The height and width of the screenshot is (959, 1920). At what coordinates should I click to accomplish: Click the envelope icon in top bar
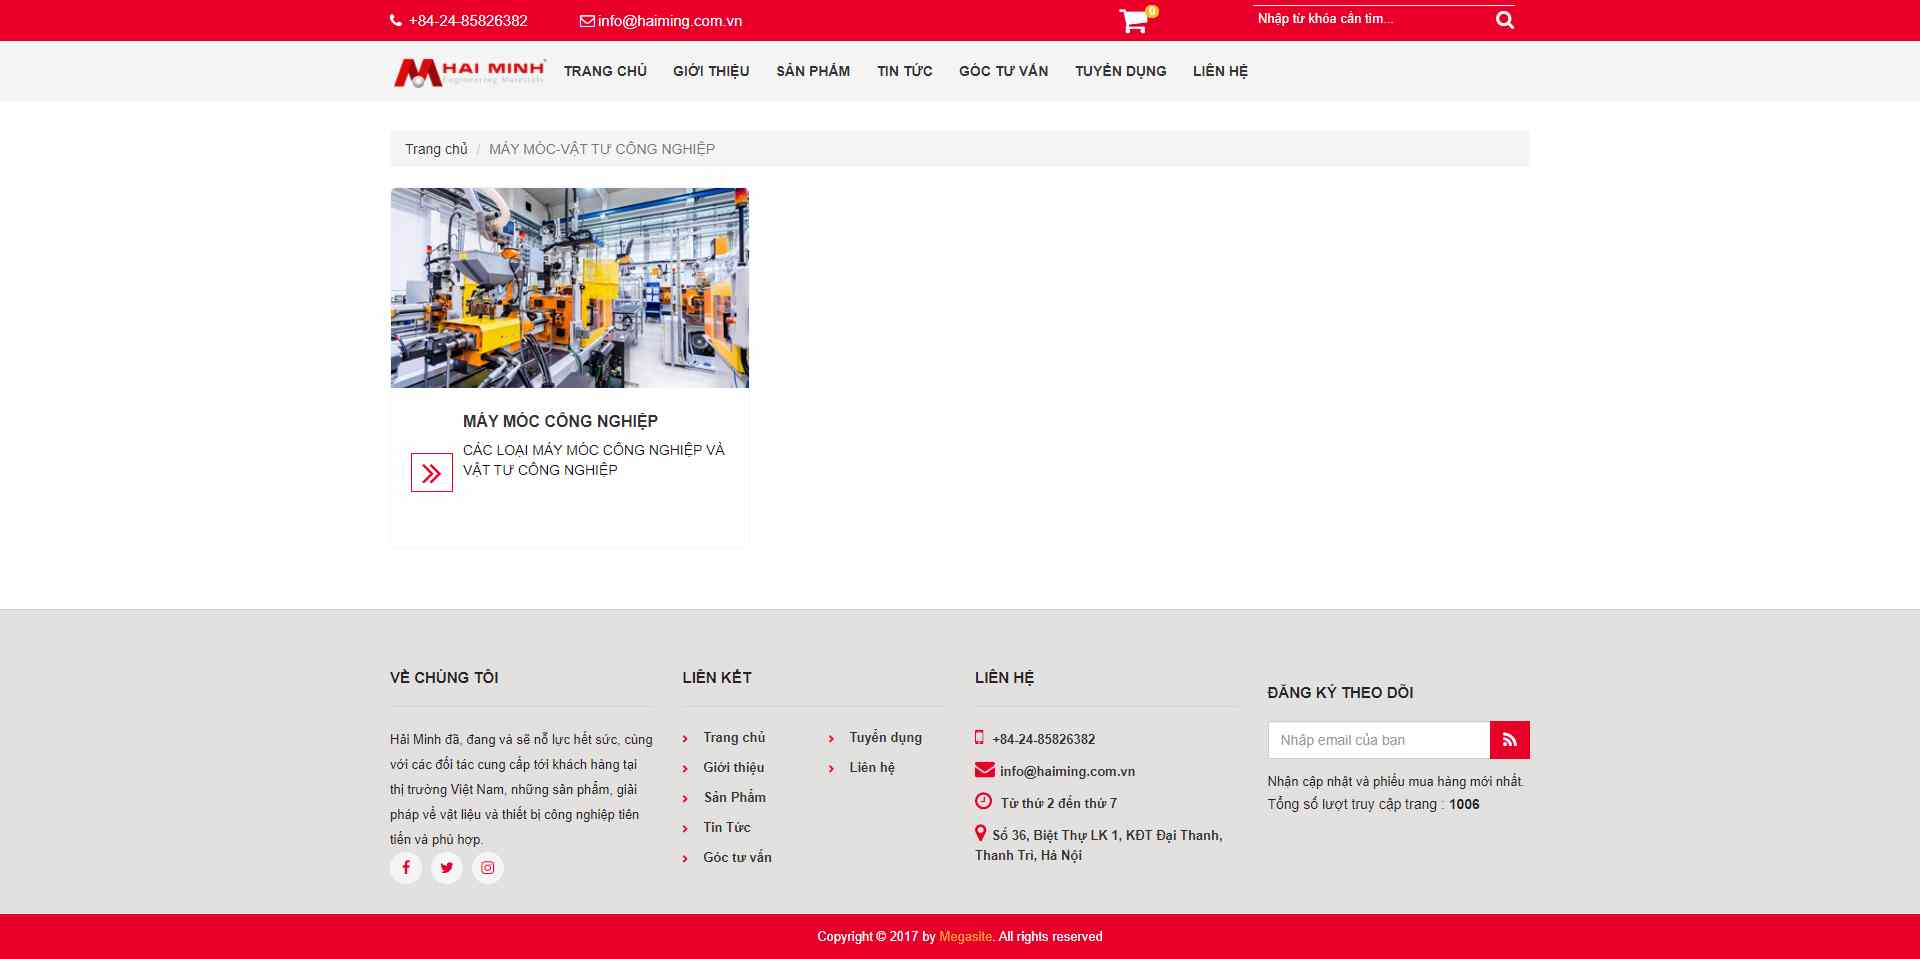click(x=587, y=21)
